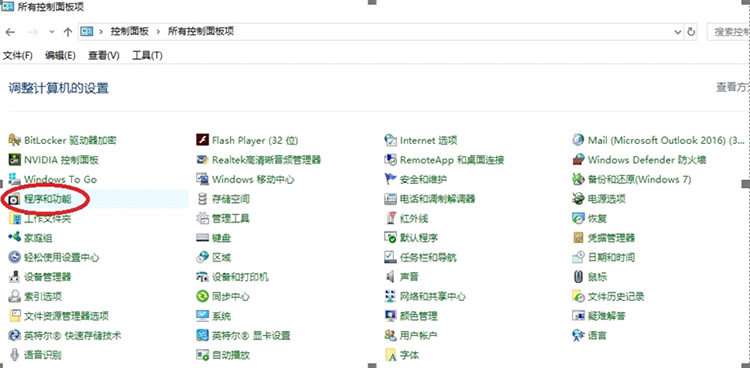Expand the address bar history dropdown
Screen dimensions: 750x368
point(677,32)
